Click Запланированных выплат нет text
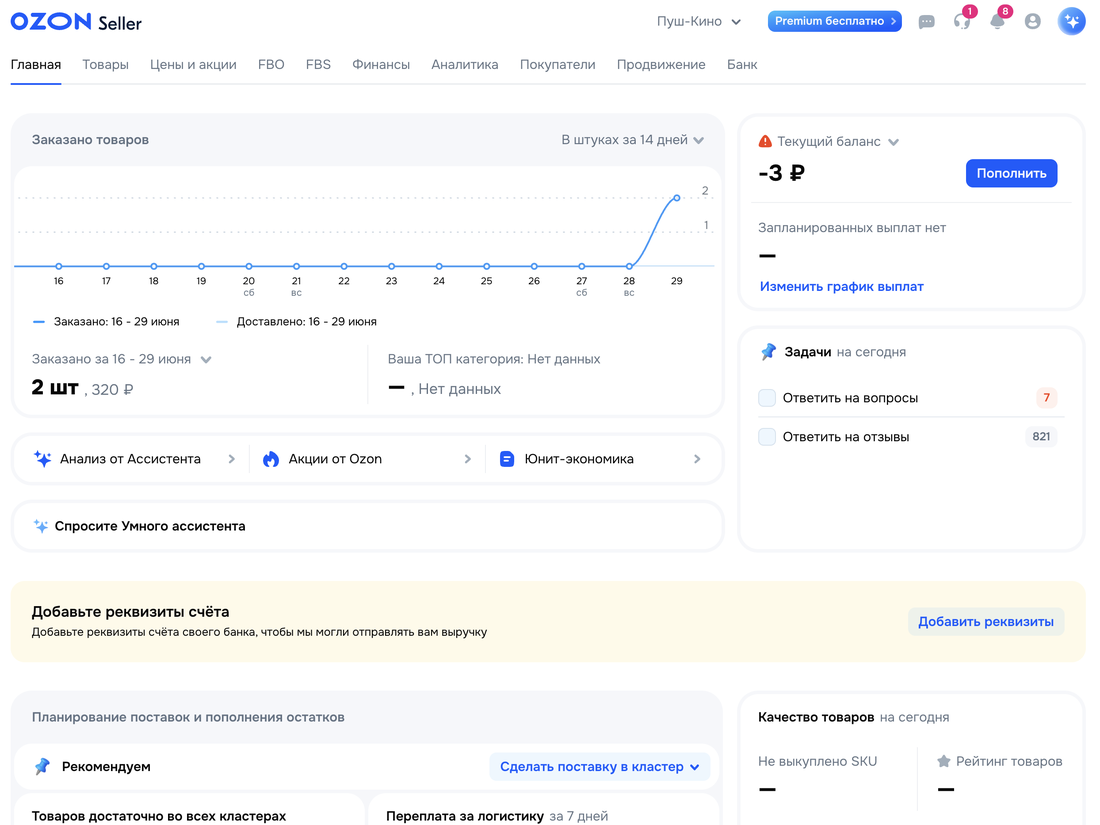 point(852,228)
